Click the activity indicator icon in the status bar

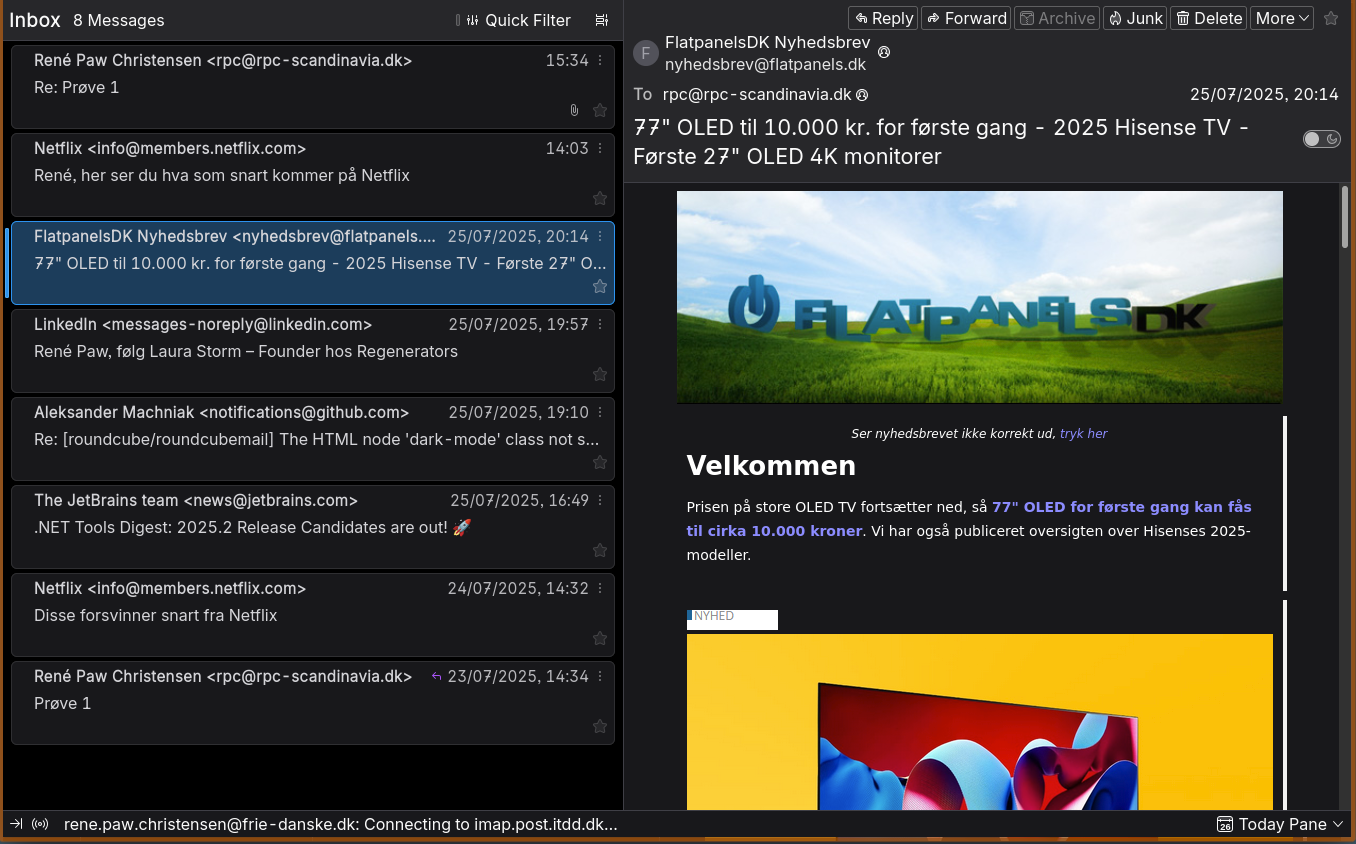point(39,824)
